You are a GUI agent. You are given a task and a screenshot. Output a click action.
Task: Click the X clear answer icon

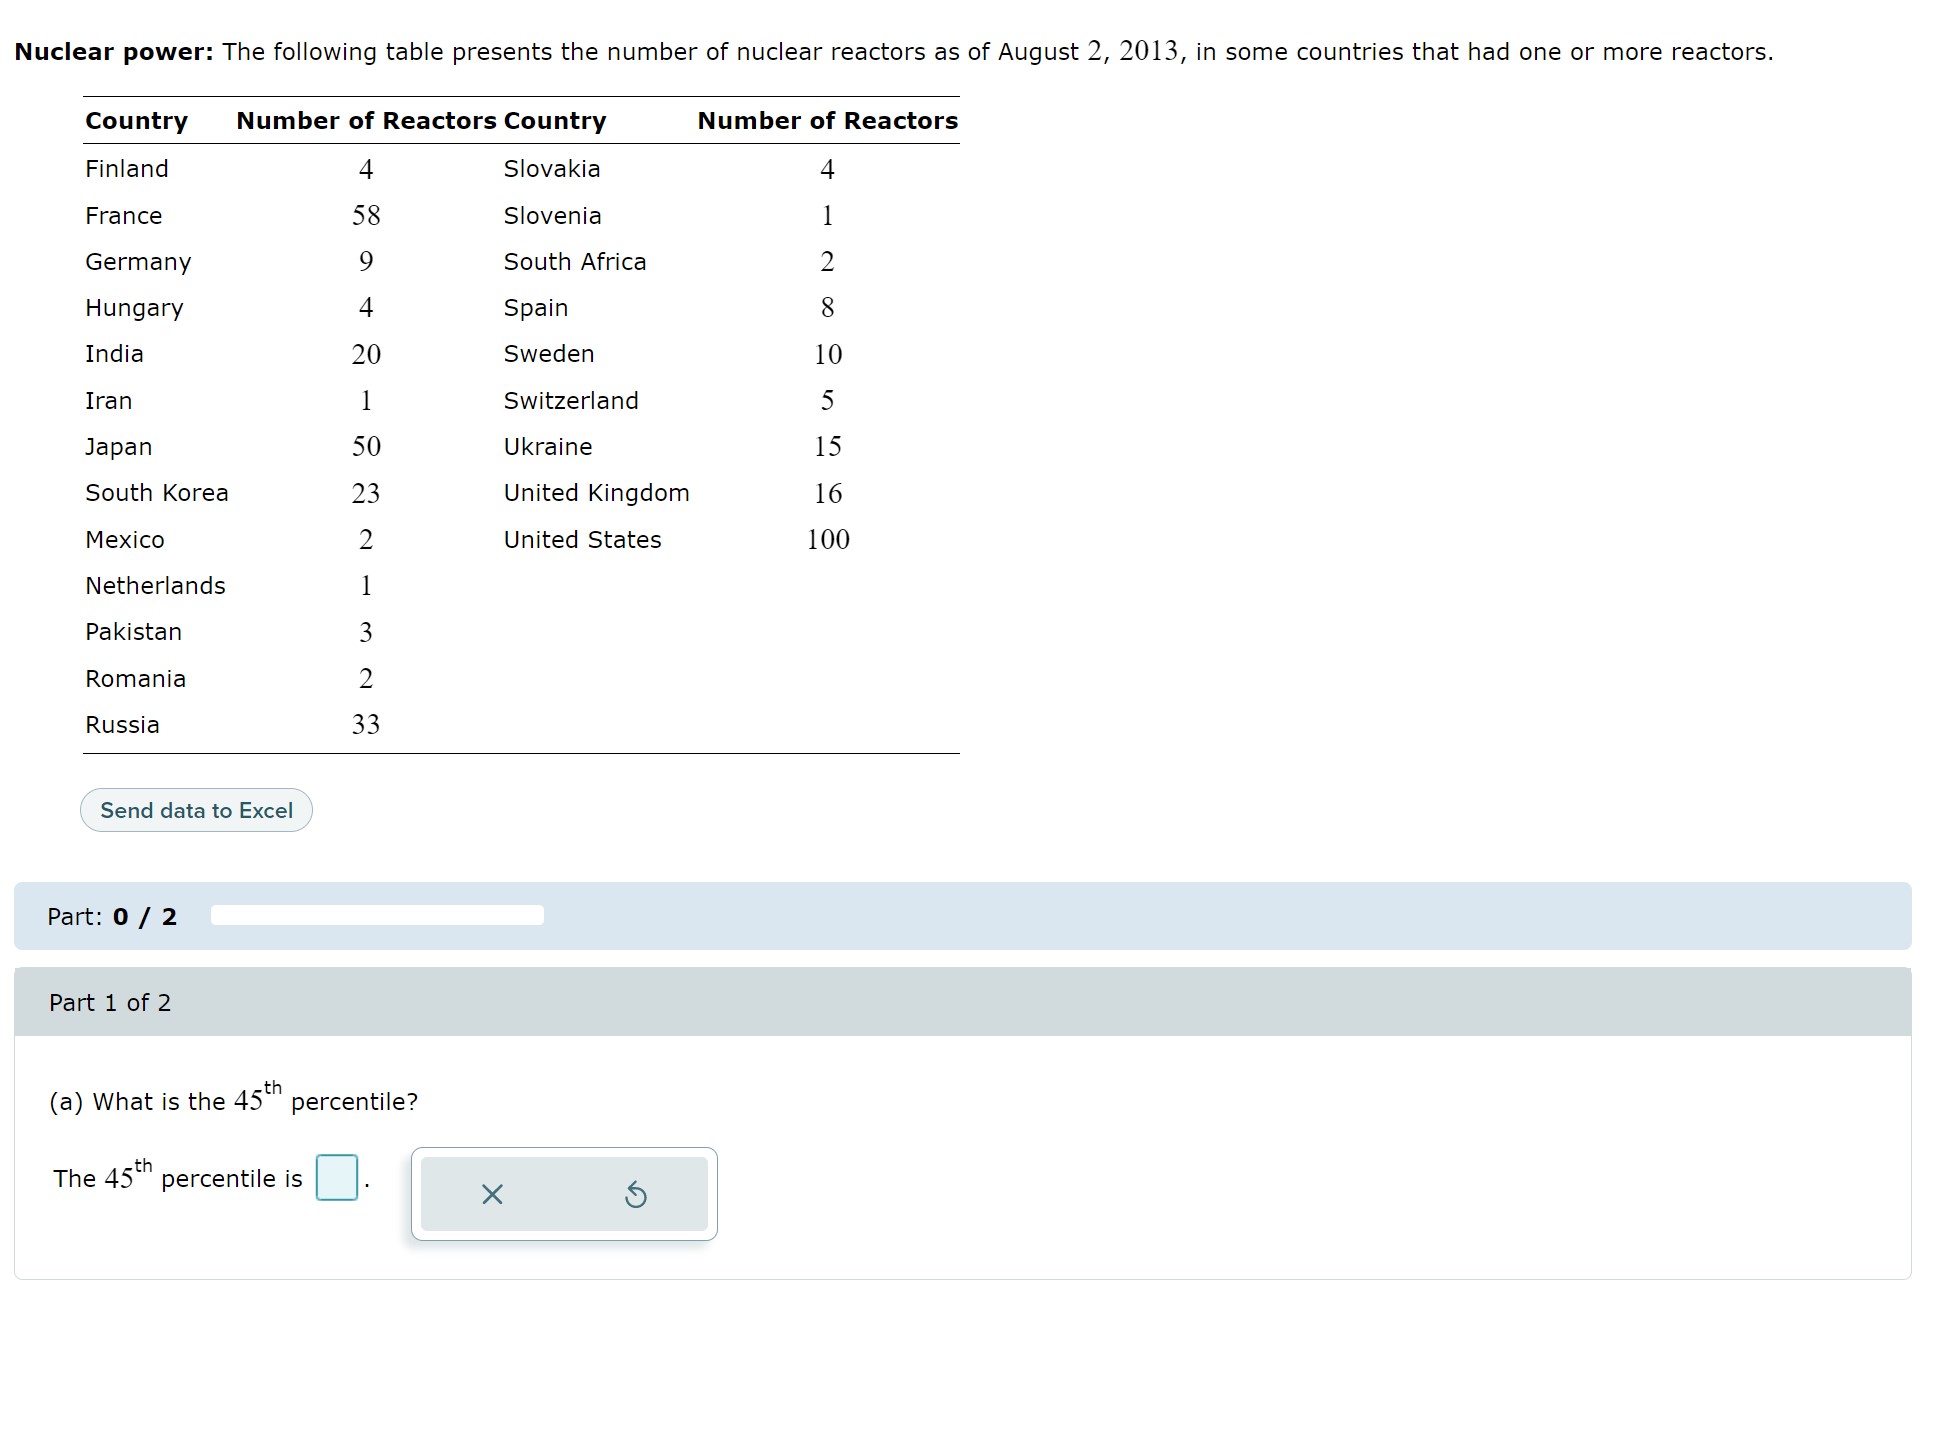pos(491,1194)
